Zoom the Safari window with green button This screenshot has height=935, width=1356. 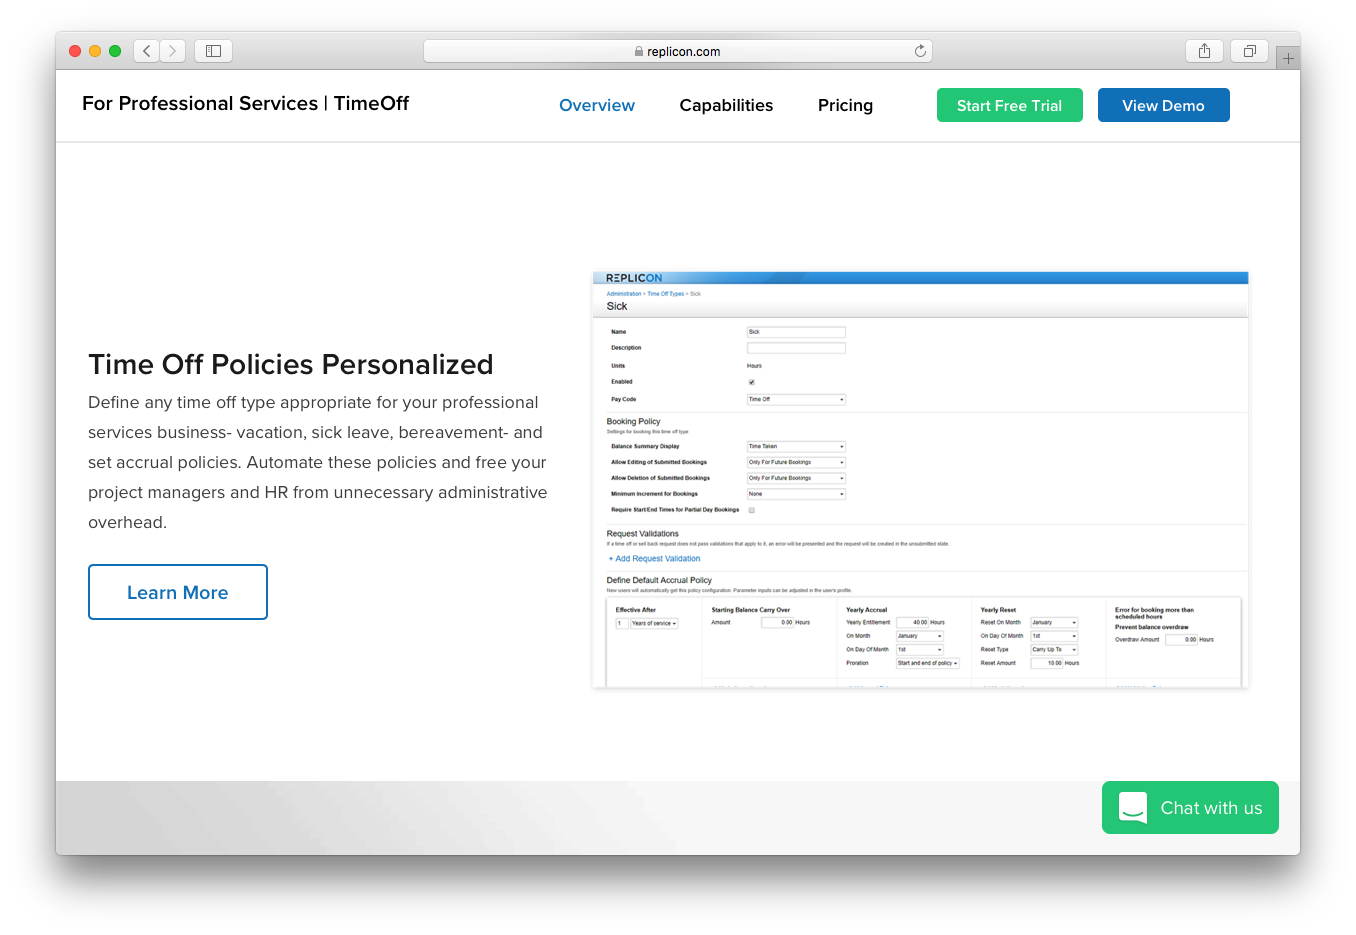click(115, 51)
